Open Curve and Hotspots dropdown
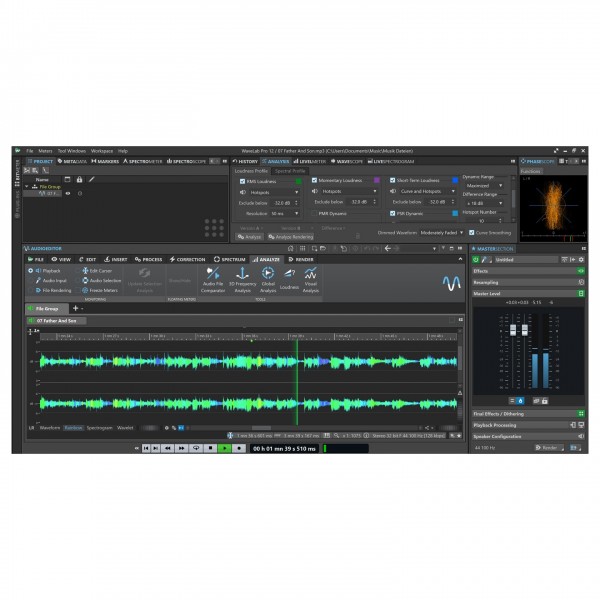This screenshot has height=600, width=600. click(x=427, y=191)
